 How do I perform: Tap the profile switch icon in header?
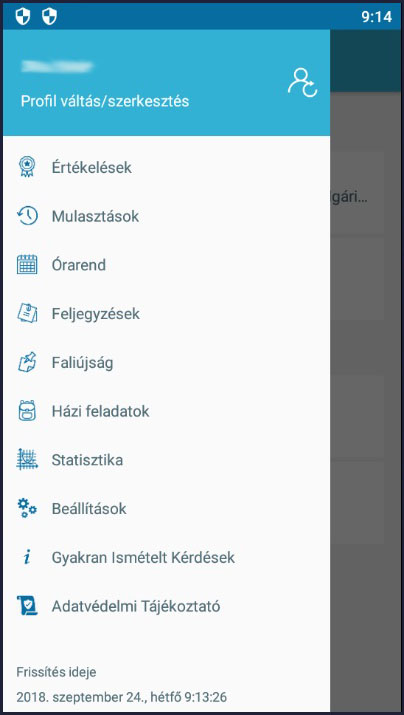(x=302, y=83)
